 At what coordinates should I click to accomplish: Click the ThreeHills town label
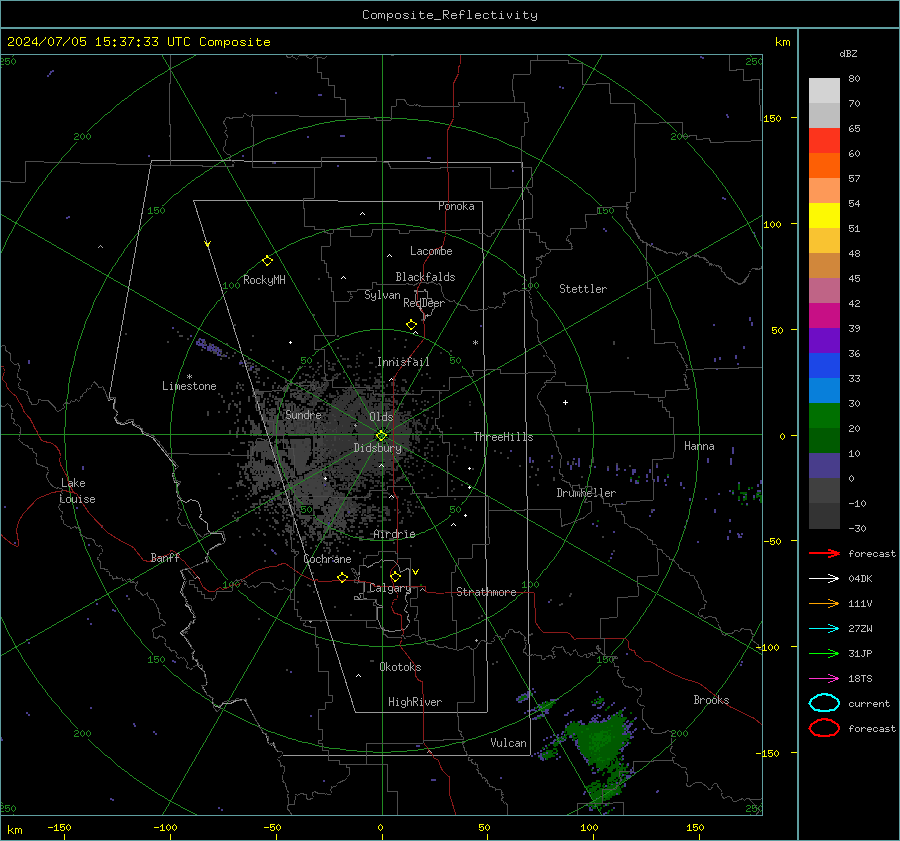(503, 437)
